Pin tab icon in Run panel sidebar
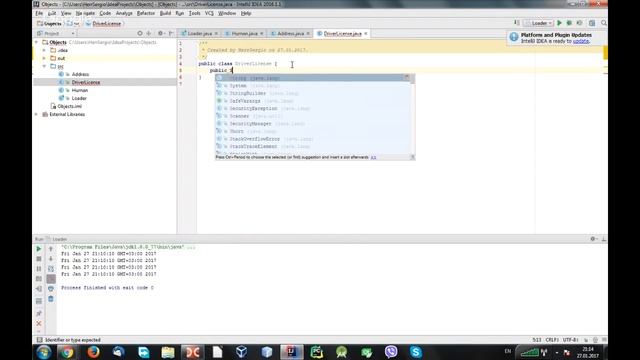 [39, 313]
